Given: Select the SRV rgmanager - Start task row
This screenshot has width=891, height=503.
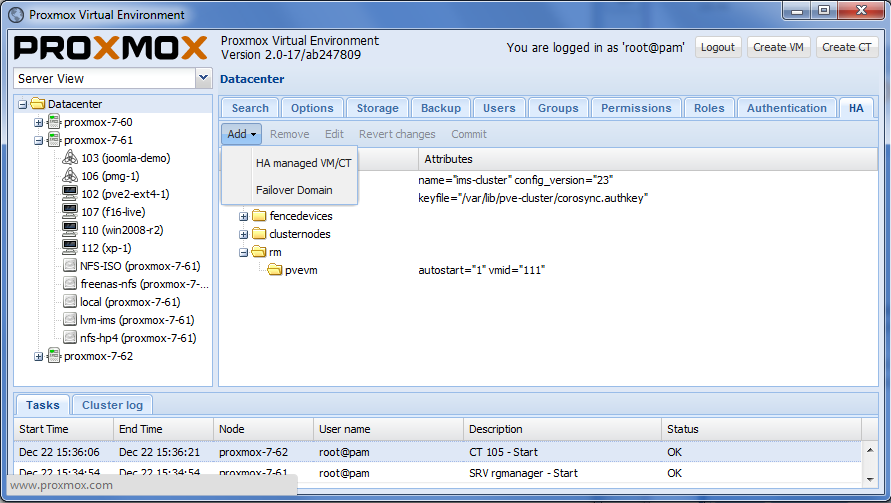Looking at the screenshot, I should (x=438, y=473).
